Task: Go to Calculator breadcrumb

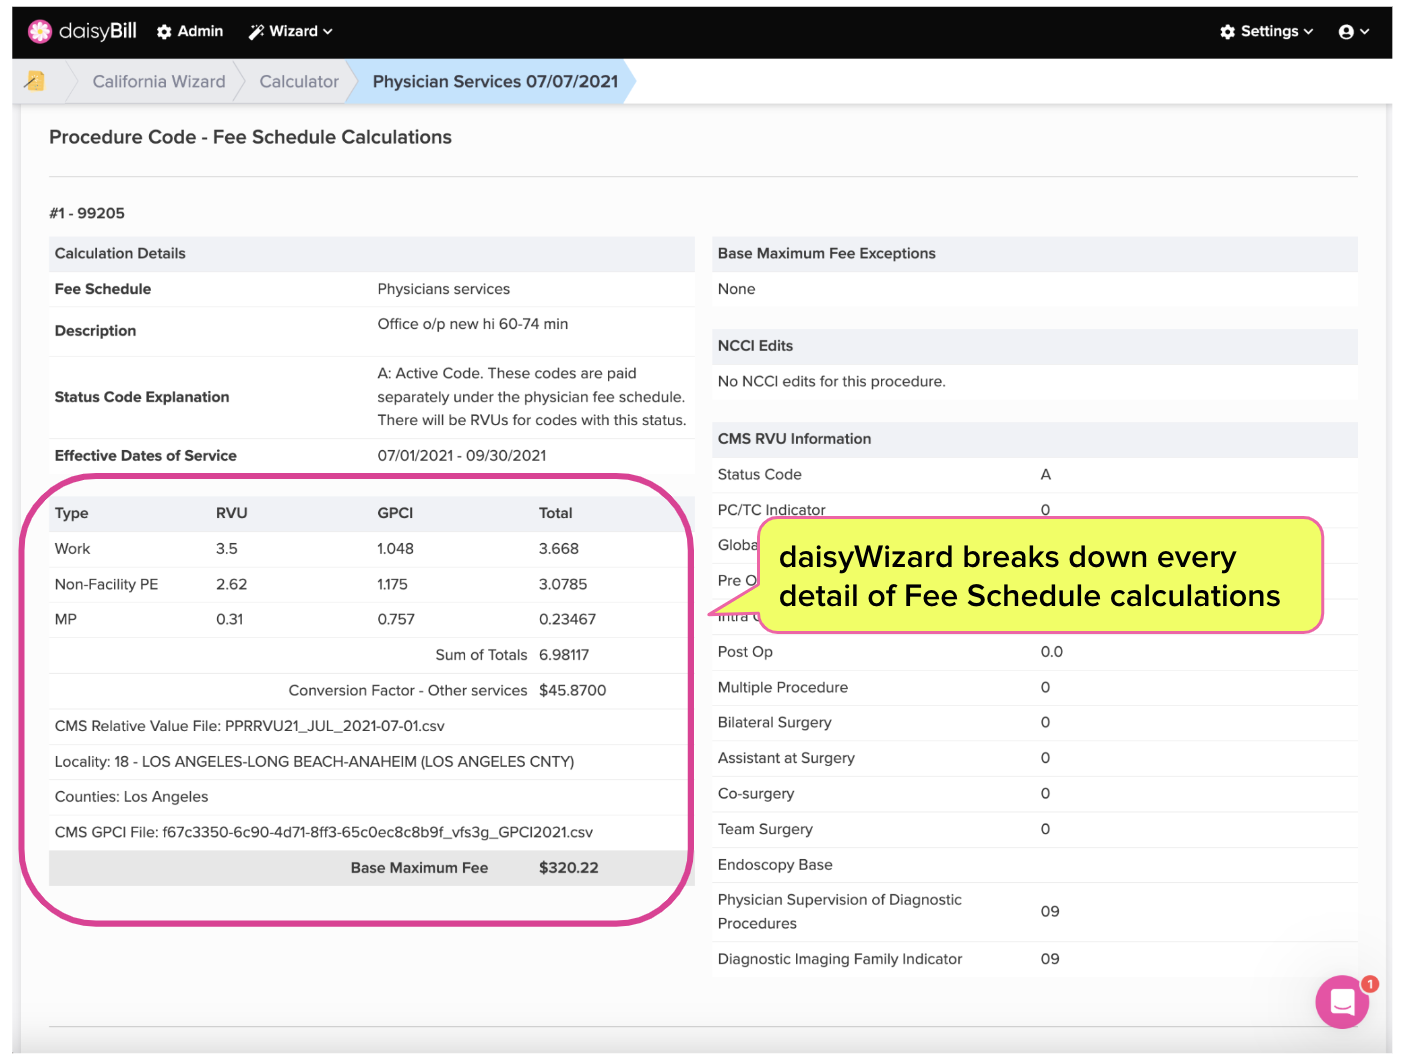Action: pos(299,82)
